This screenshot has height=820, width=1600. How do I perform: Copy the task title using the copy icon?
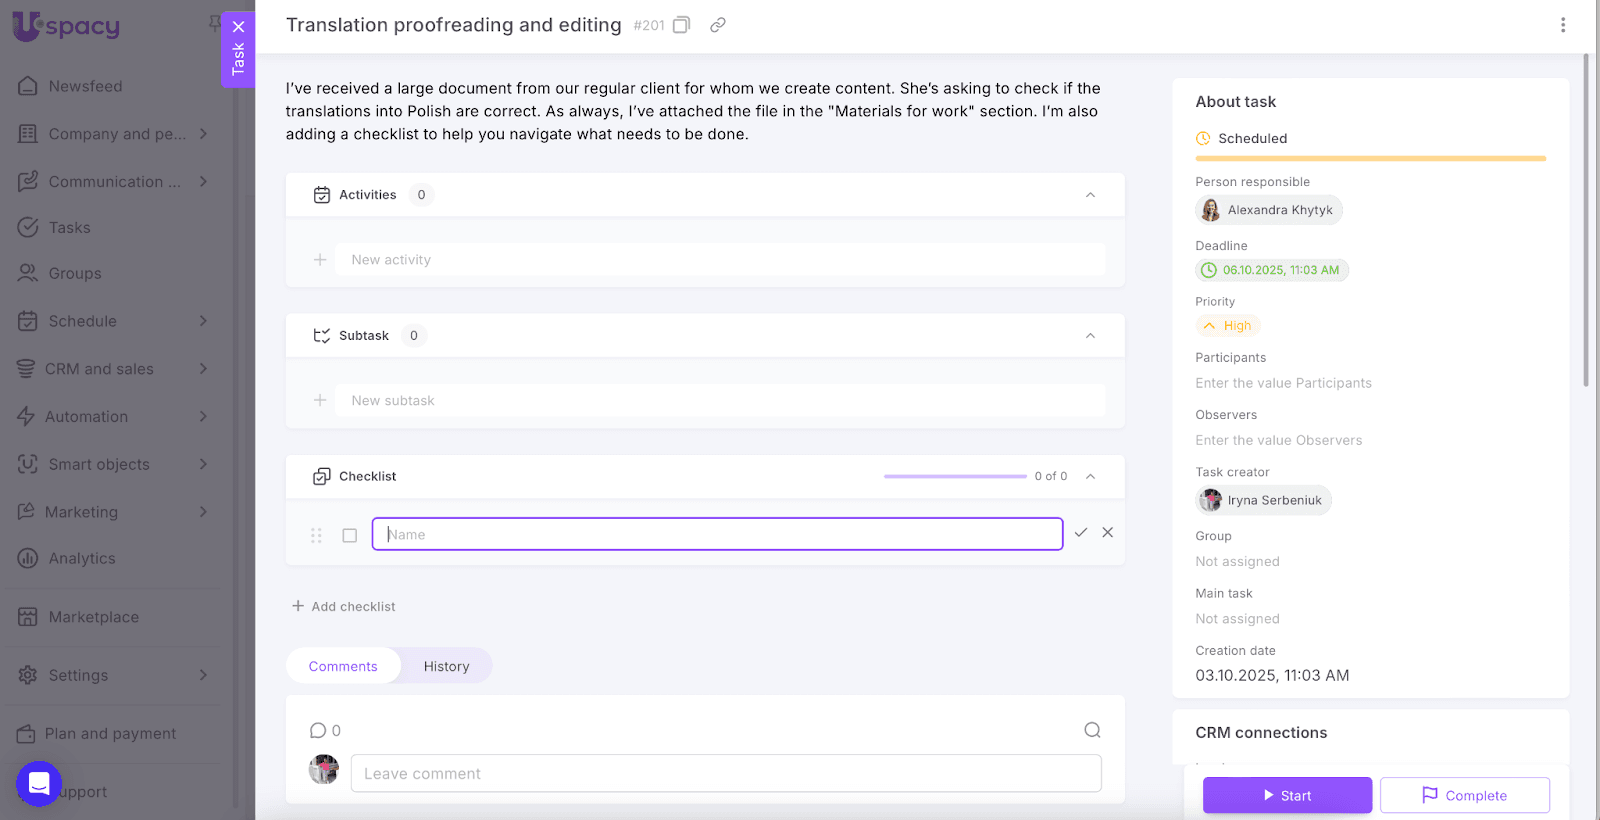tap(681, 25)
